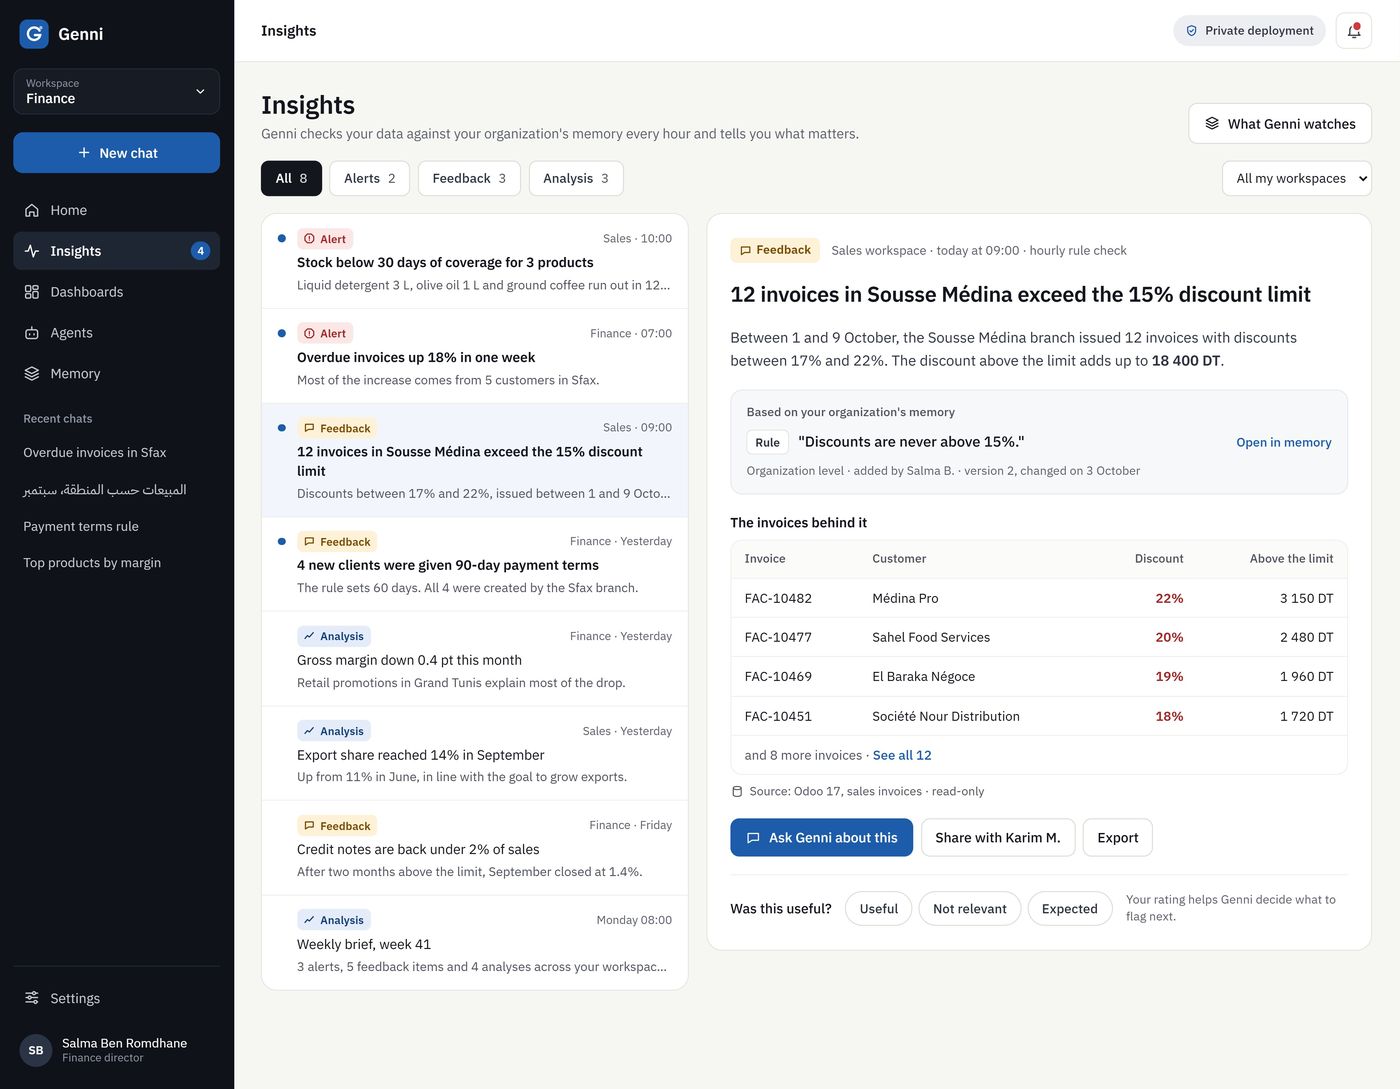The width and height of the screenshot is (1400, 1089).
Task: Share insight with Karim M.
Action: [998, 838]
